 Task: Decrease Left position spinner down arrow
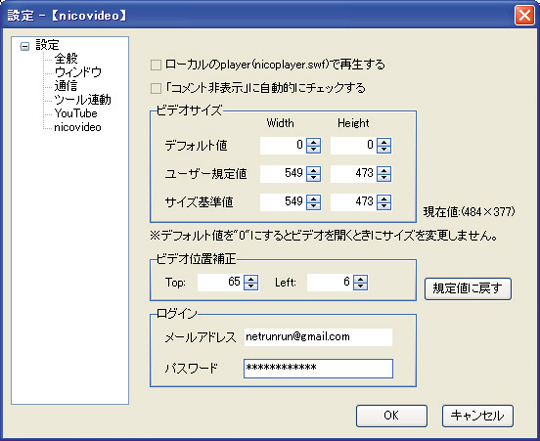pyautogui.click(x=360, y=286)
